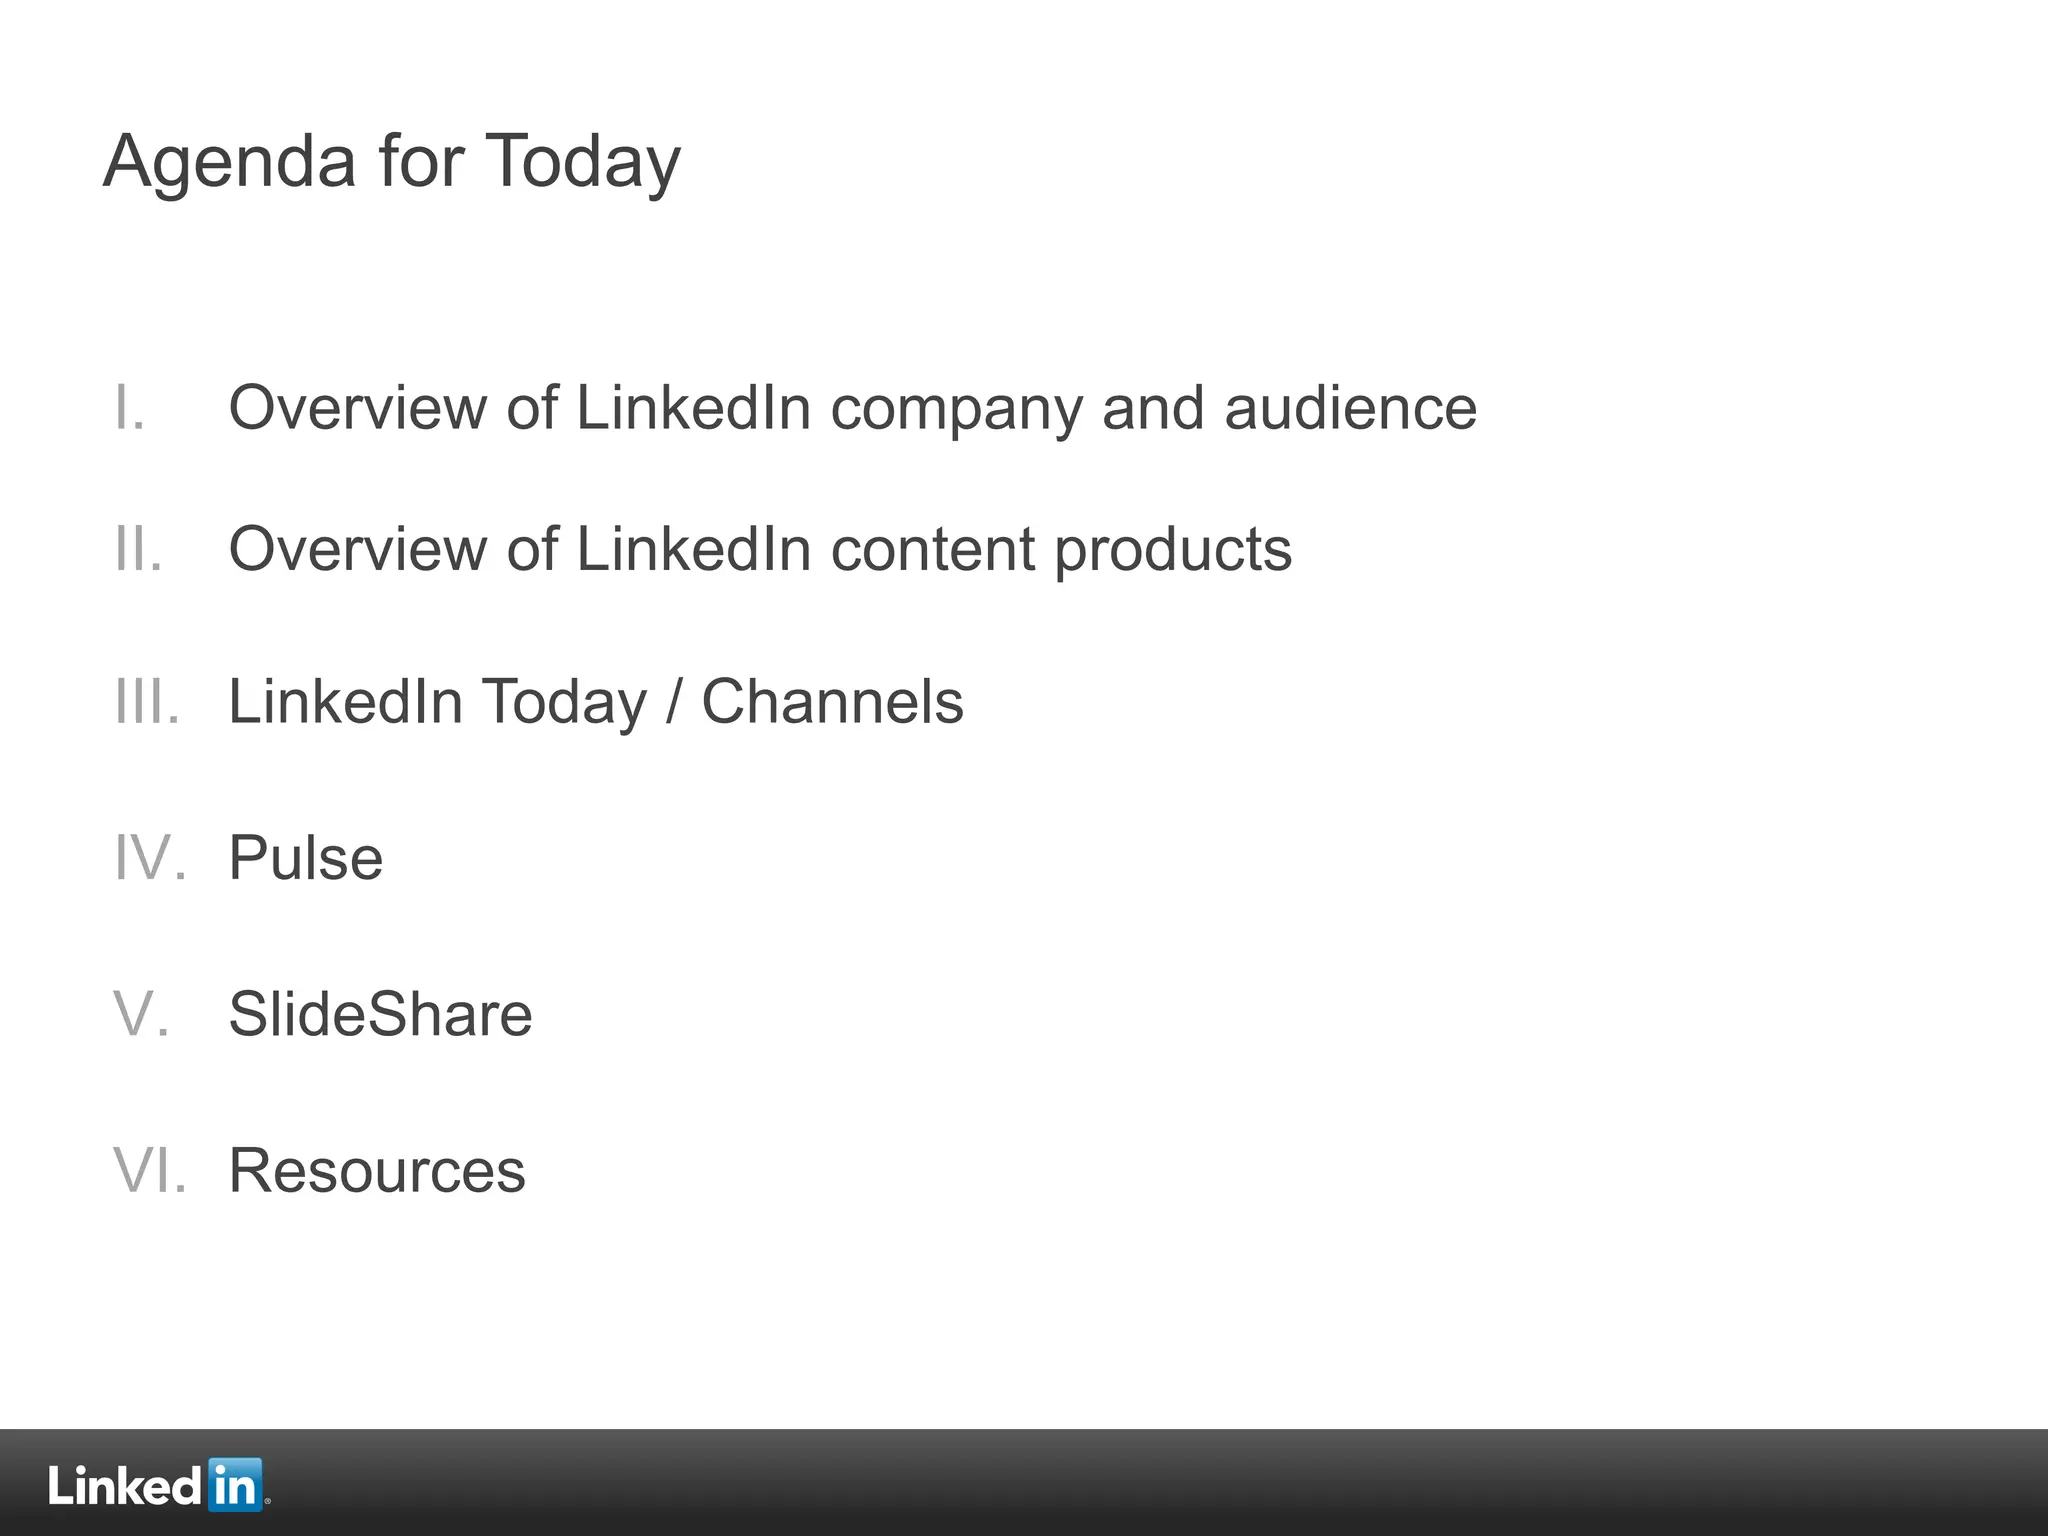Click the roman numeral III. marker

[147, 702]
